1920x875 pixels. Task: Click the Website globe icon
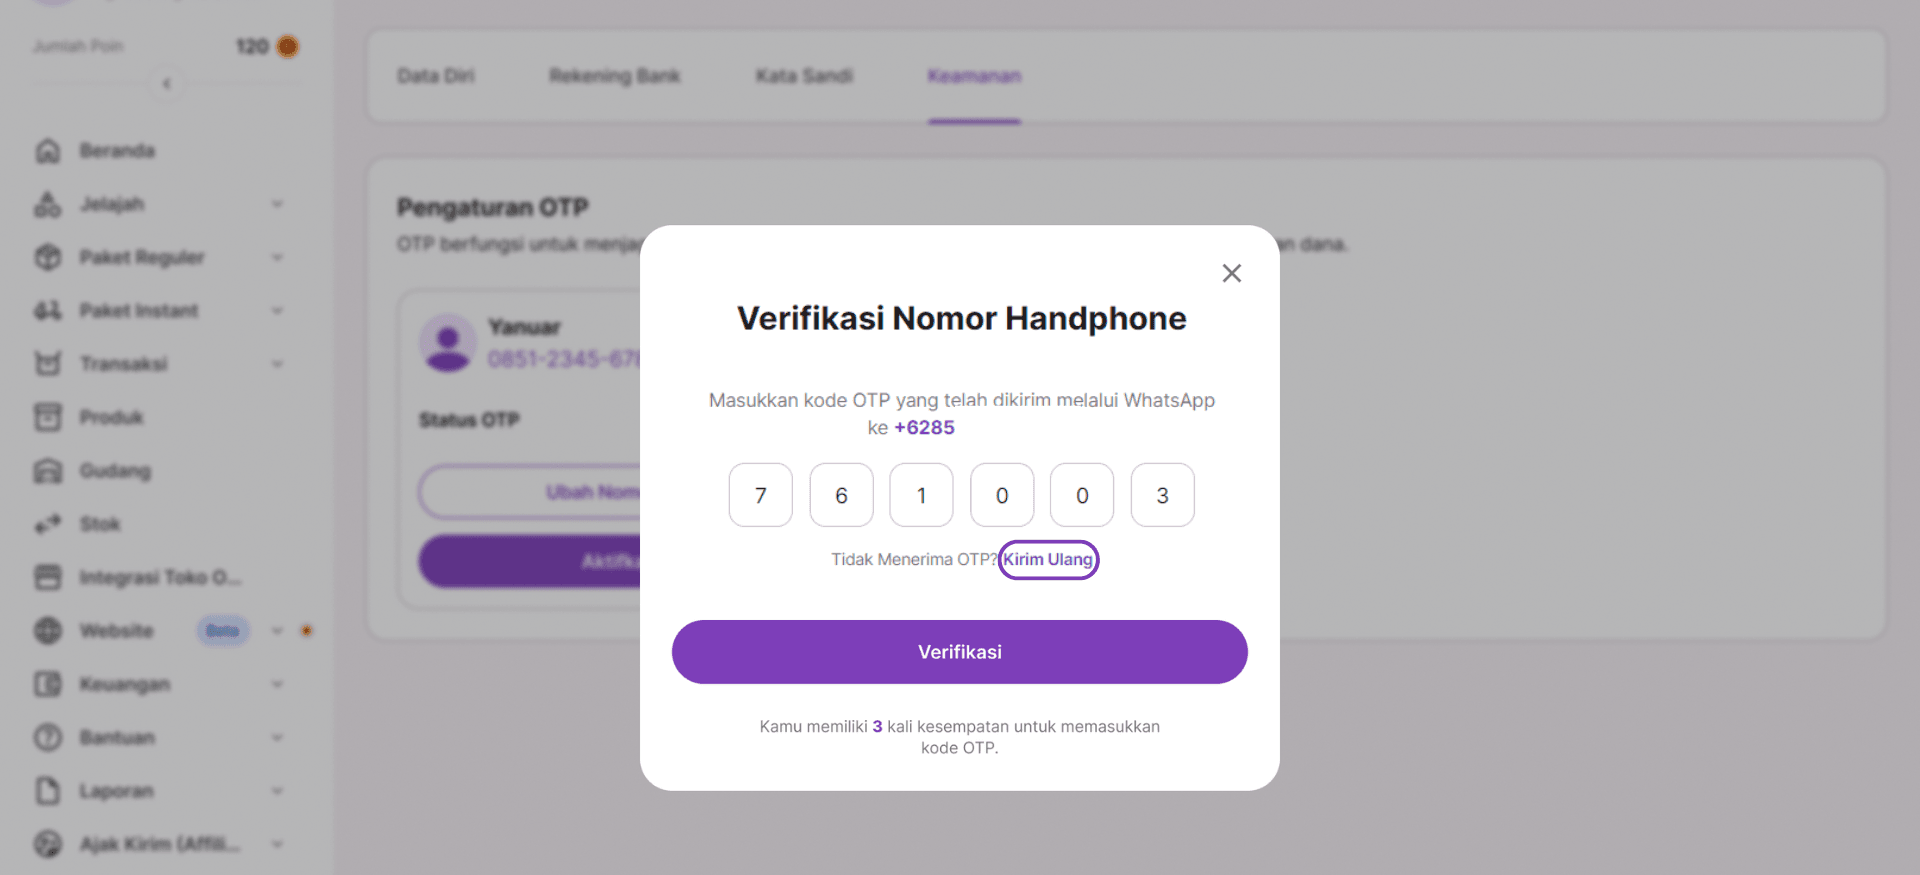click(48, 631)
